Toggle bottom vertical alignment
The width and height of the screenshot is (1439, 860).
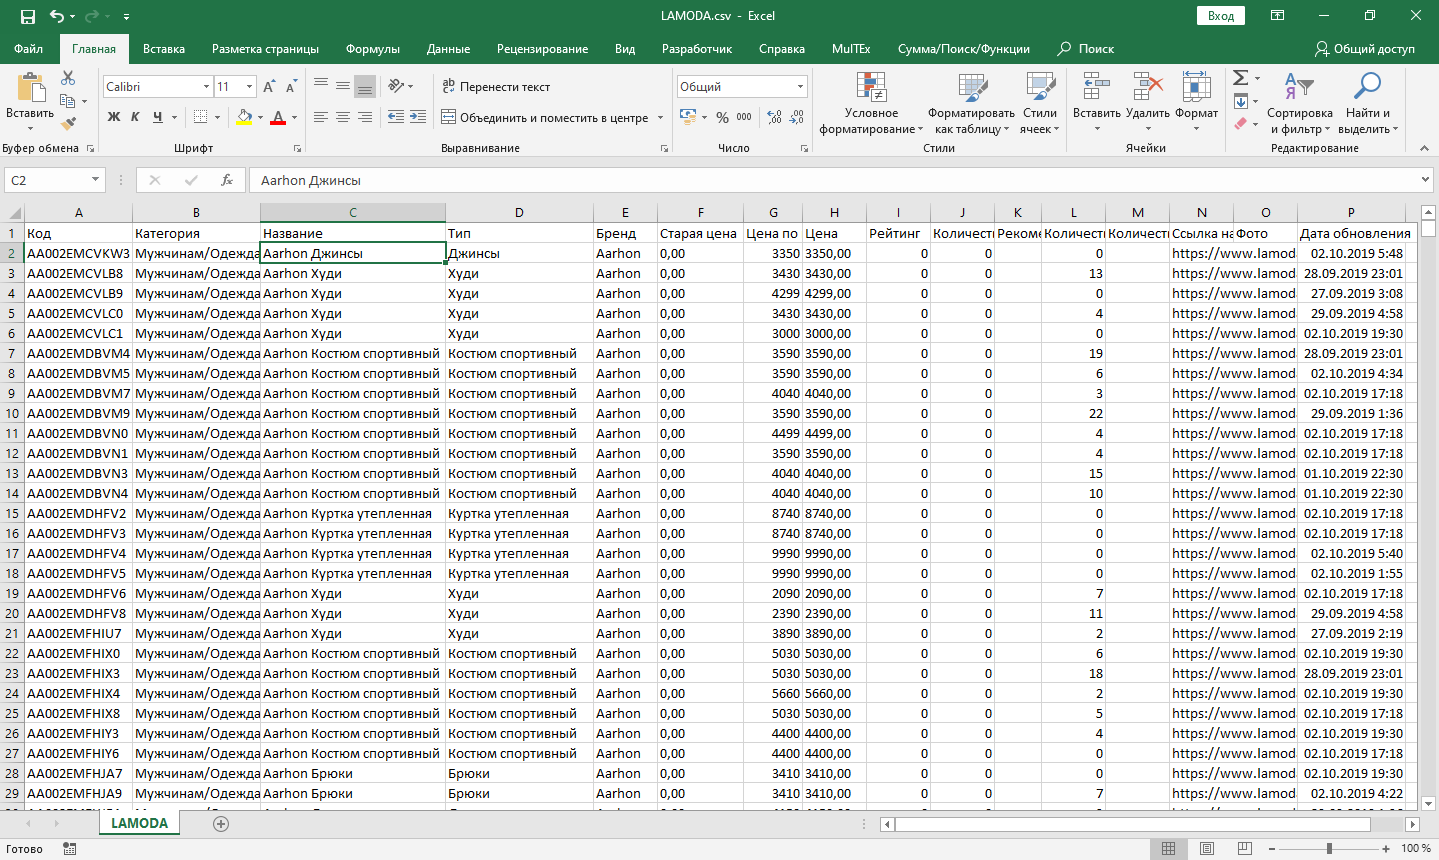pyautogui.click(x=365, y=86)
